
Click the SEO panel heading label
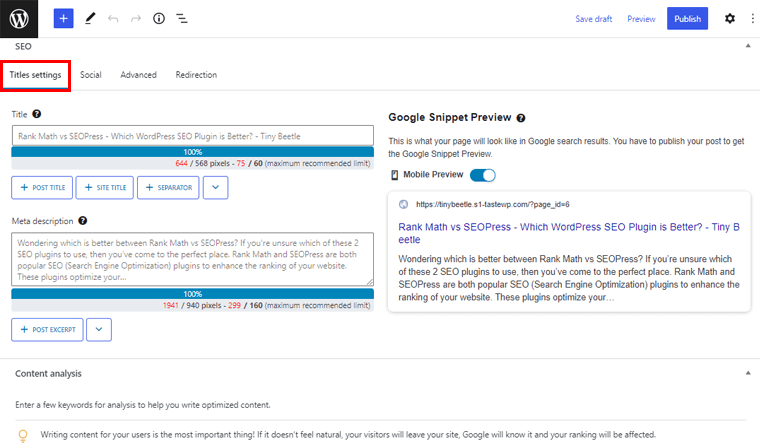(x=23, y=47)
